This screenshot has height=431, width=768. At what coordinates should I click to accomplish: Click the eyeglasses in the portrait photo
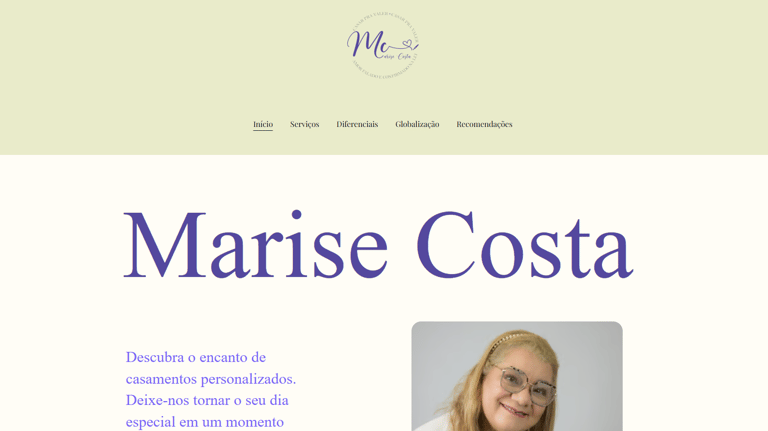pyautogui.click(x=527, y=385)
